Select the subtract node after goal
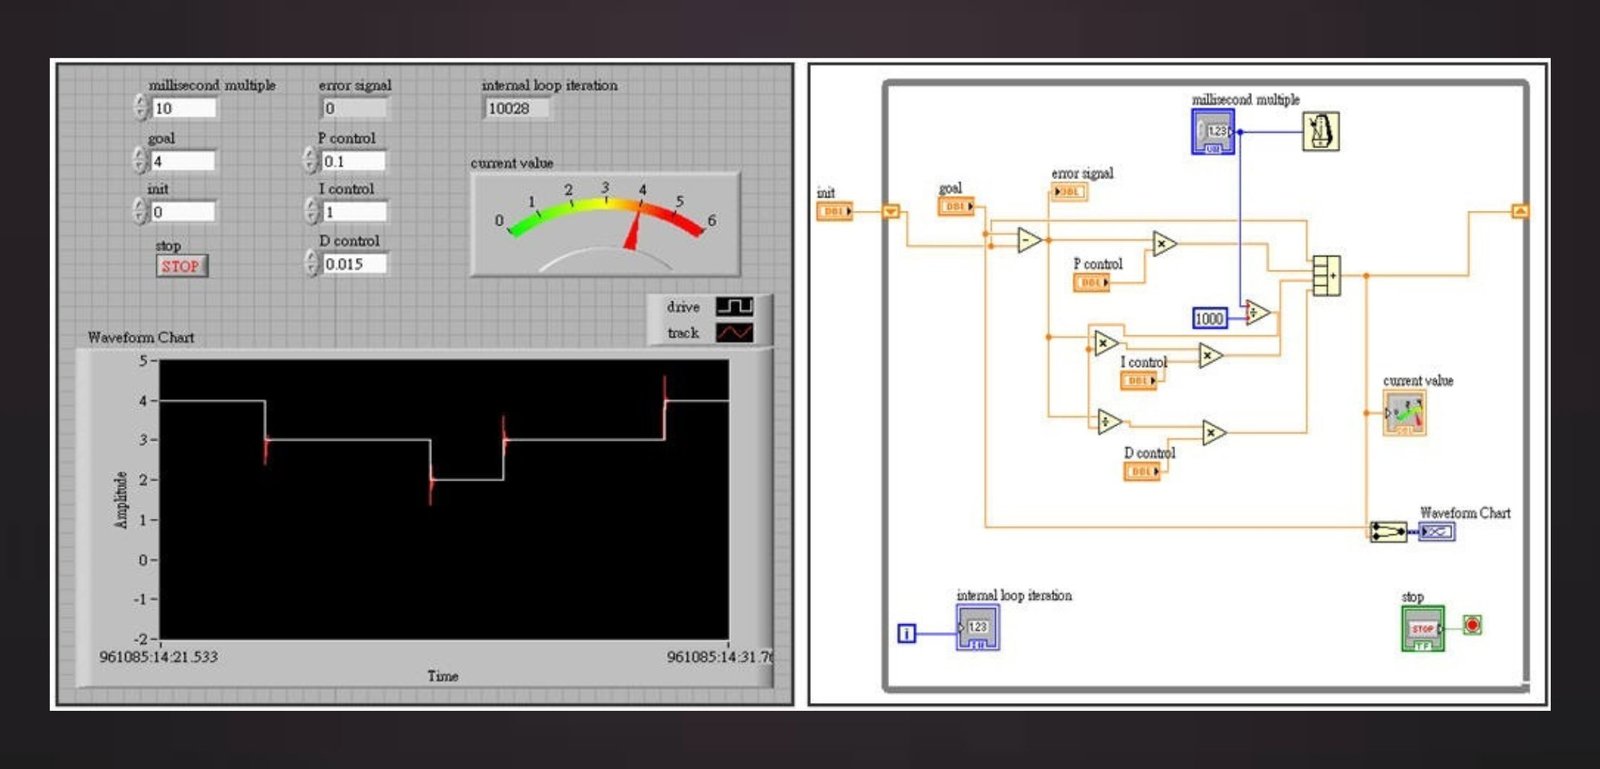The width and height of the screenshot is (1600, 769). tap(1029, 240)
